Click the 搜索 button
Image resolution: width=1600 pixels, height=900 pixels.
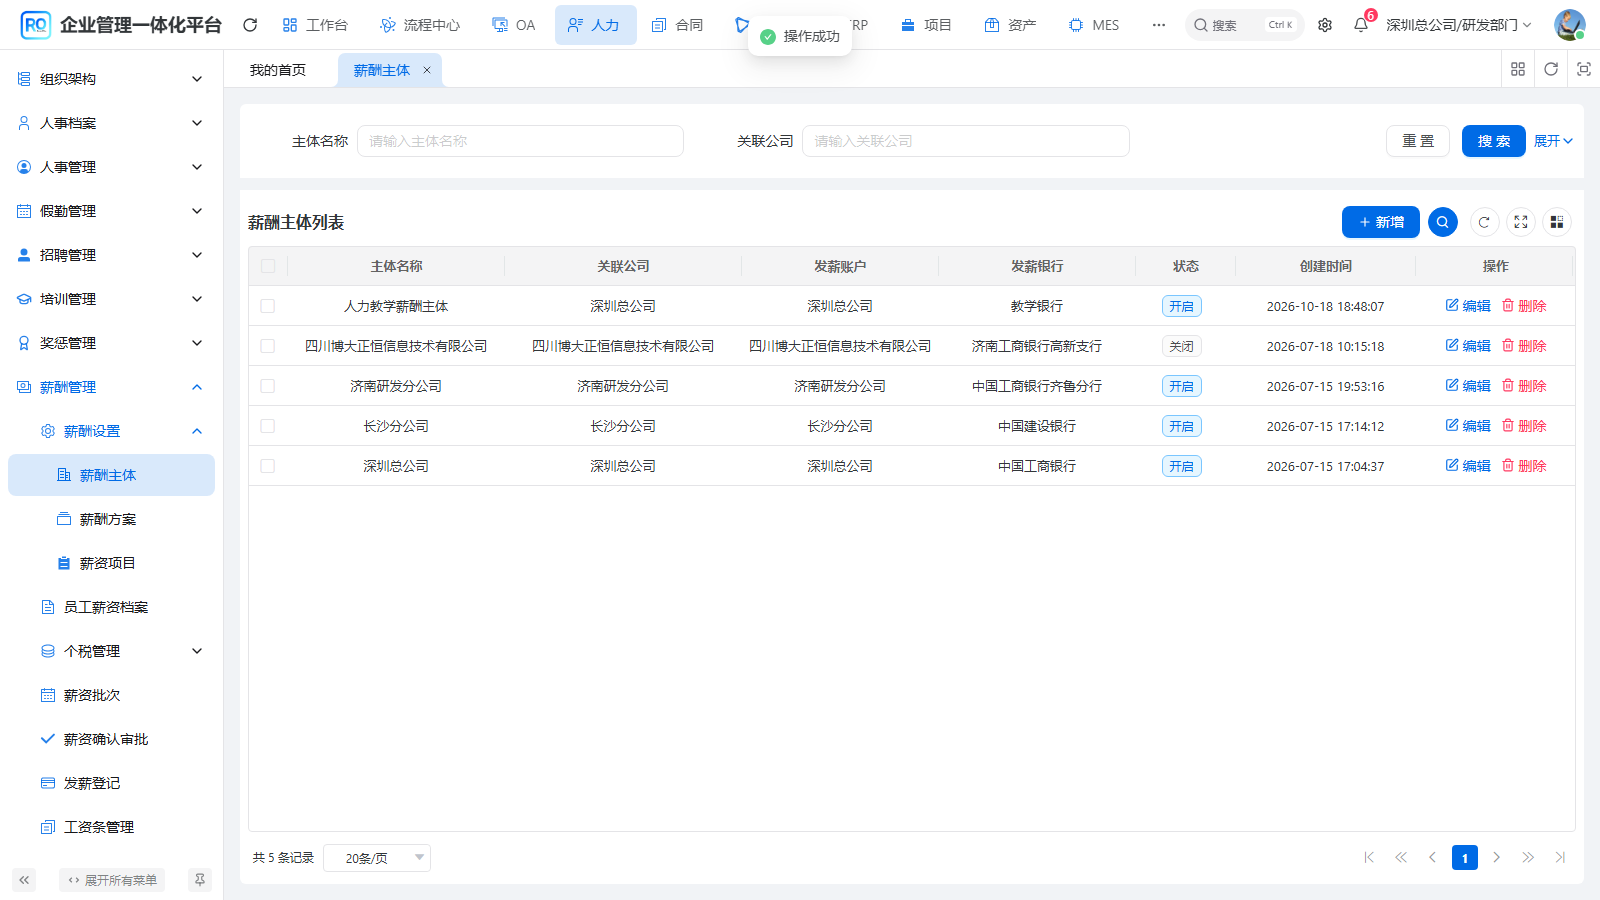(1494, 141)
